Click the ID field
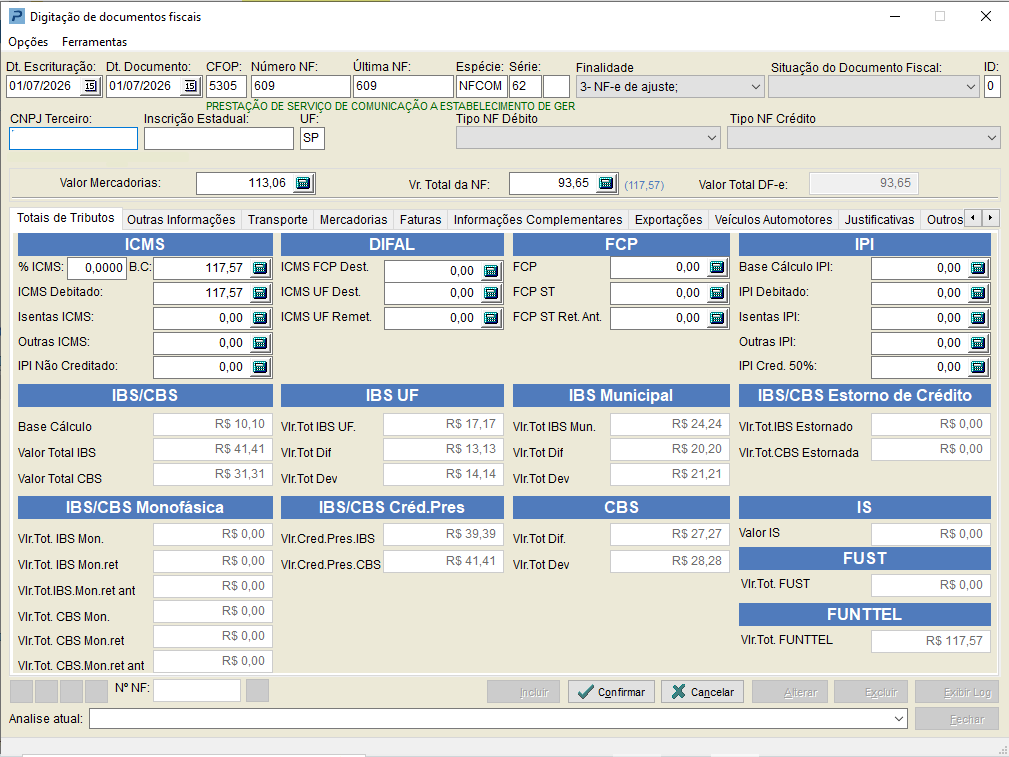This screenshot has width=1009, height=757. pos(992,86)
